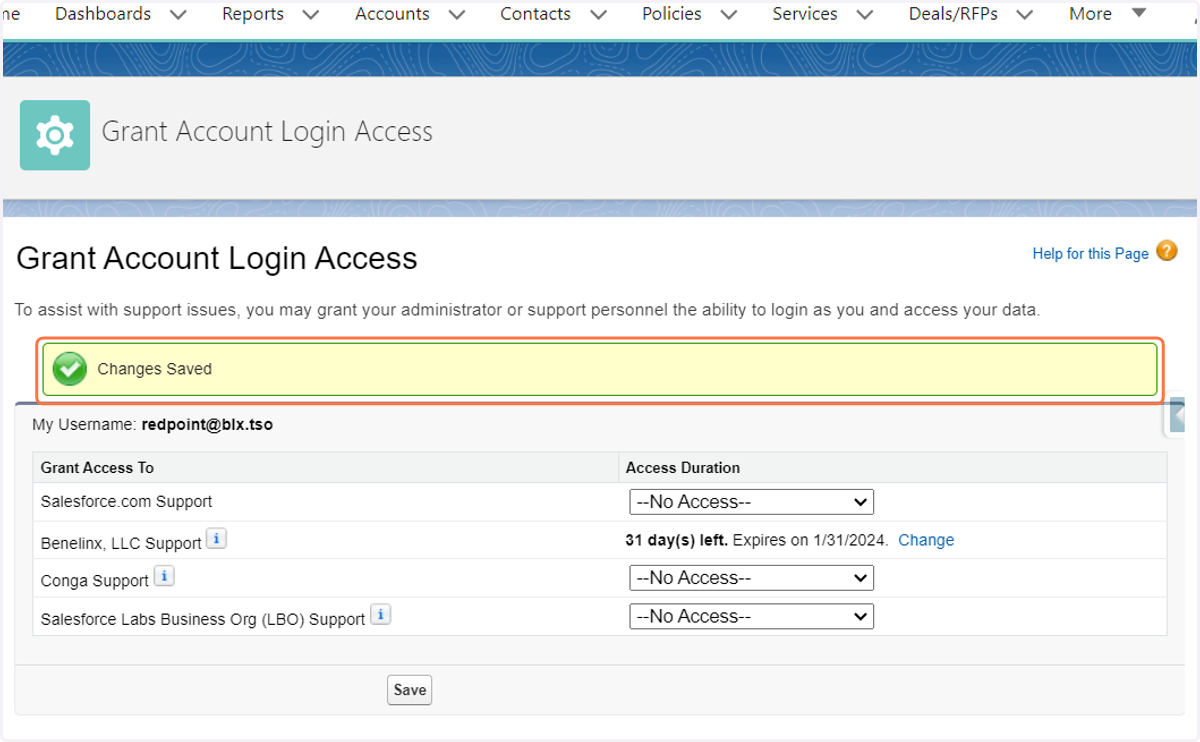Expand the Contacts tab arrow
1200x742 pixels.
tap(598, 15)
